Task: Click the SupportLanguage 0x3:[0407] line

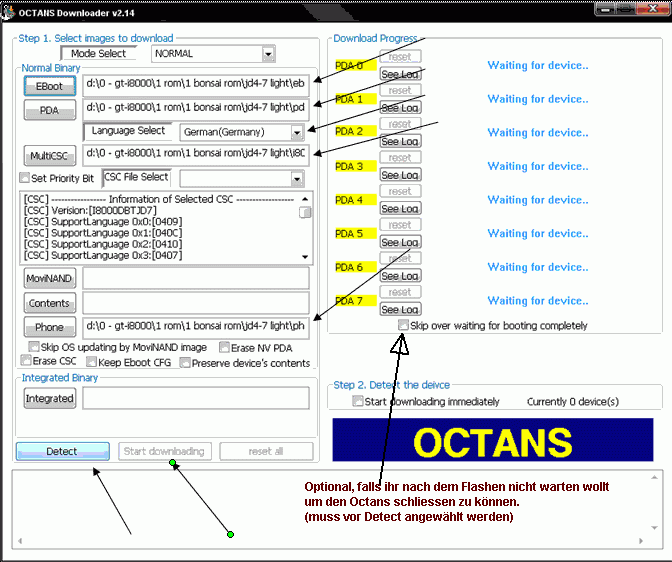Action: (103, 255)
